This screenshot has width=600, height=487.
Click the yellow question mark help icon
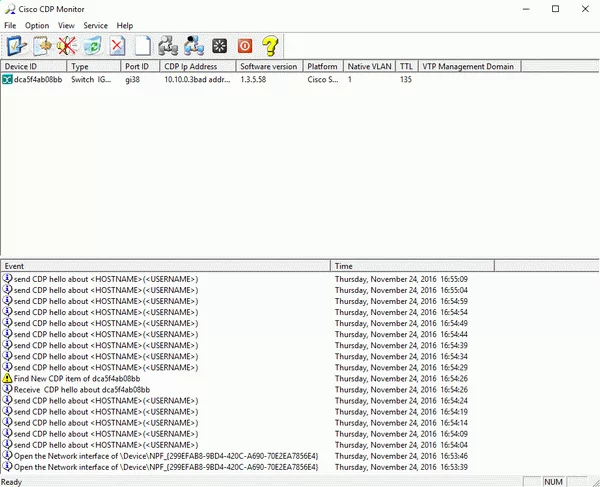tap(270, 46)
